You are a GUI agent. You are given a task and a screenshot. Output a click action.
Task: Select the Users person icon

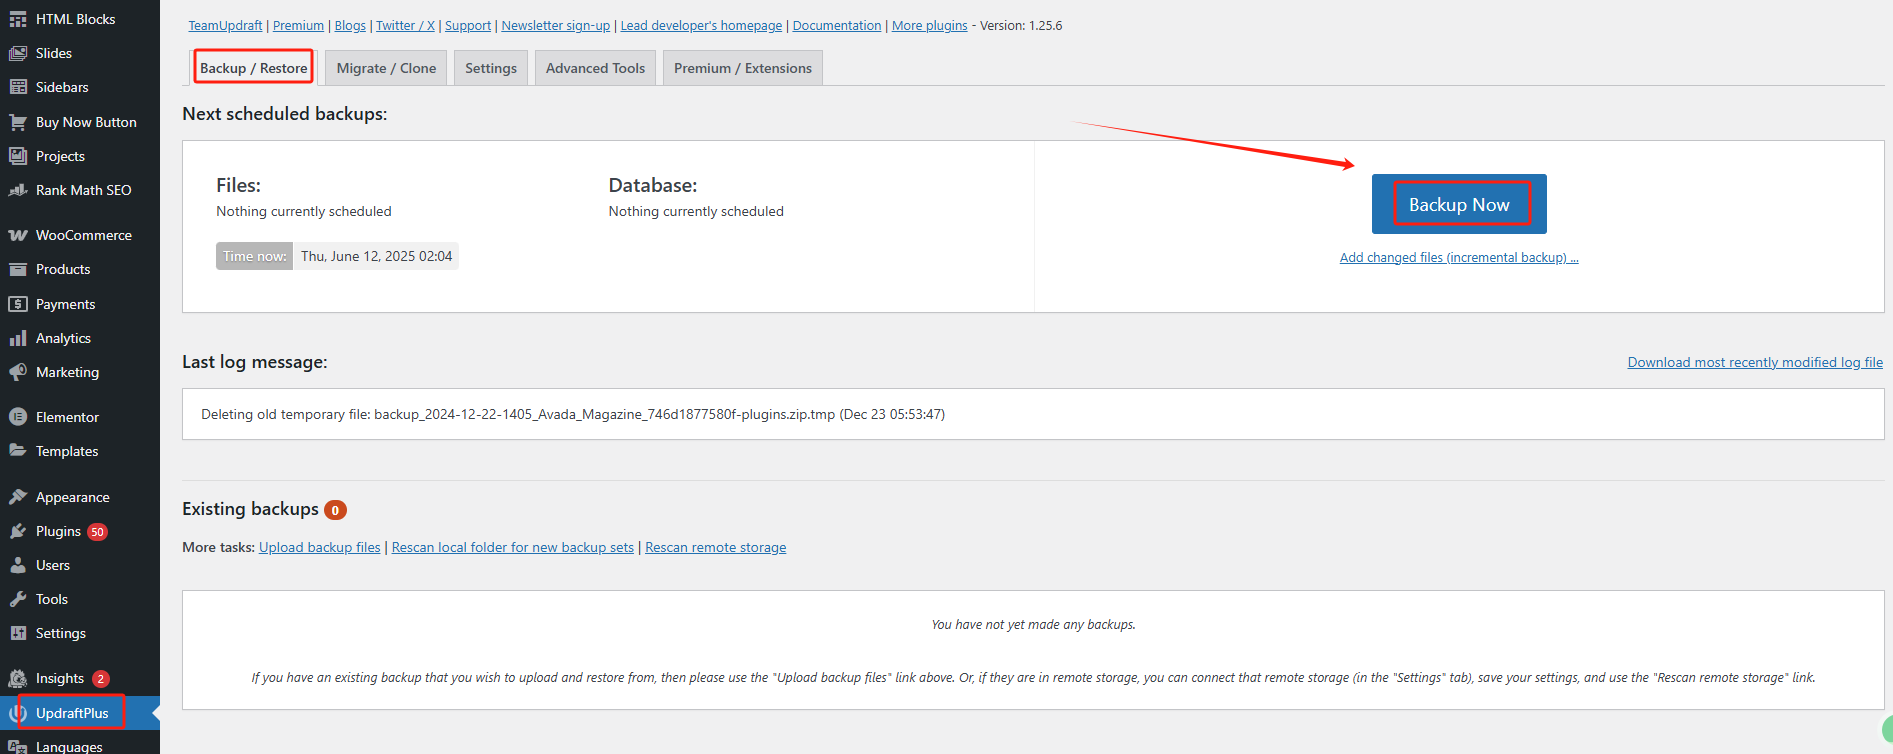18,565
